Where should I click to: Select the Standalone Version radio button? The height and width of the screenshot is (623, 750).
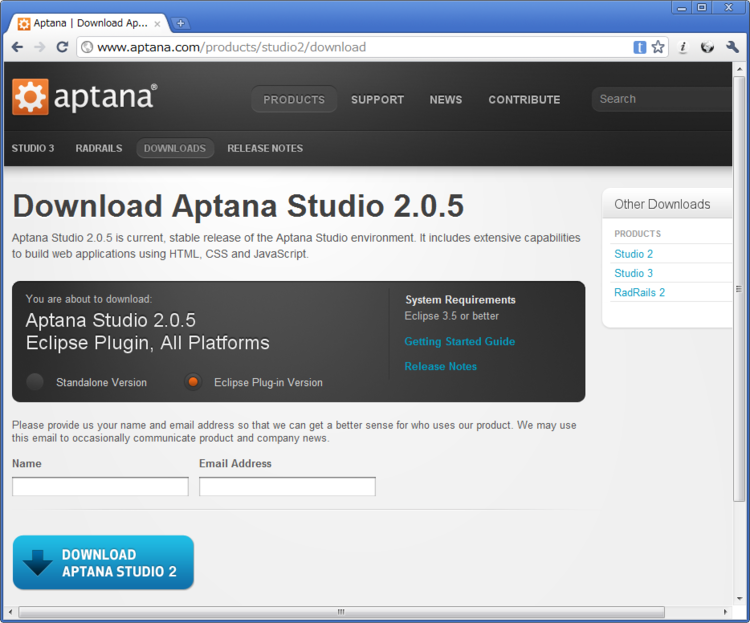35,382
